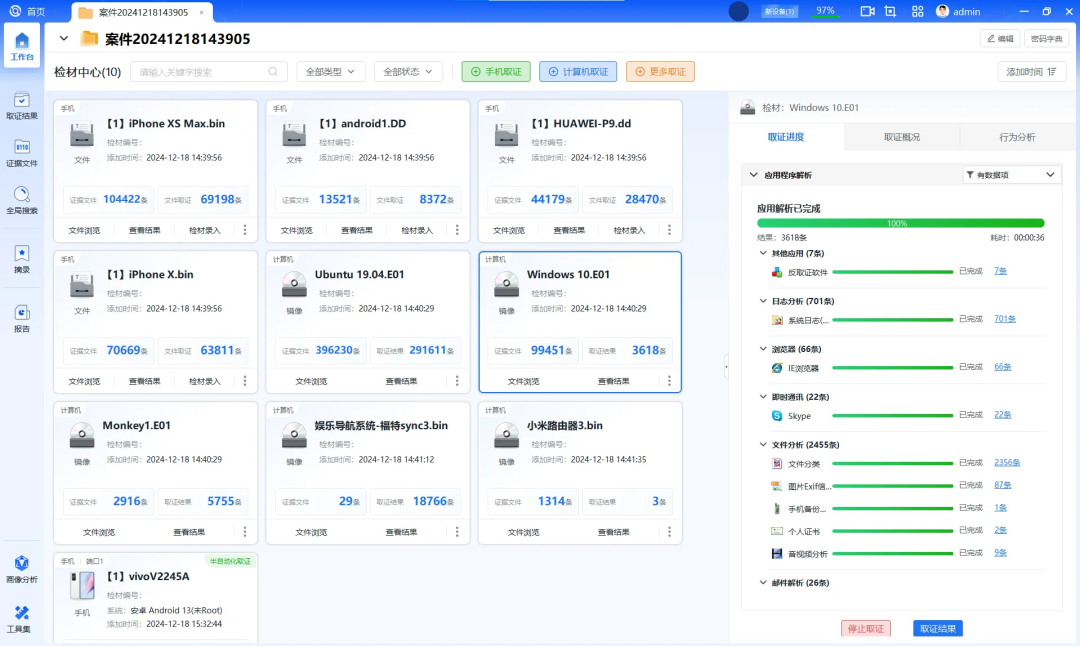
Task: Open the more options menu on Monkey1.E01 card
Action: click(245, 532)
